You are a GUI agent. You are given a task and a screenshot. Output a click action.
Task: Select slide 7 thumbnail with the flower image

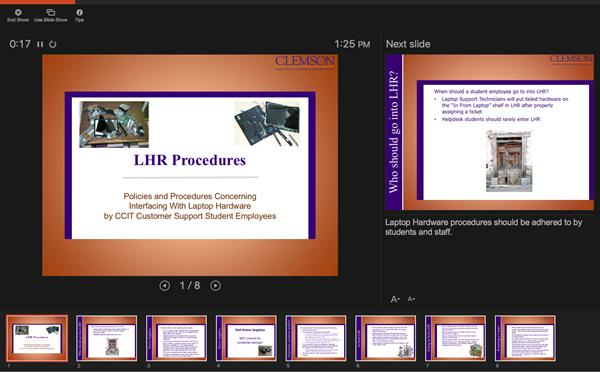click(455, 338)
